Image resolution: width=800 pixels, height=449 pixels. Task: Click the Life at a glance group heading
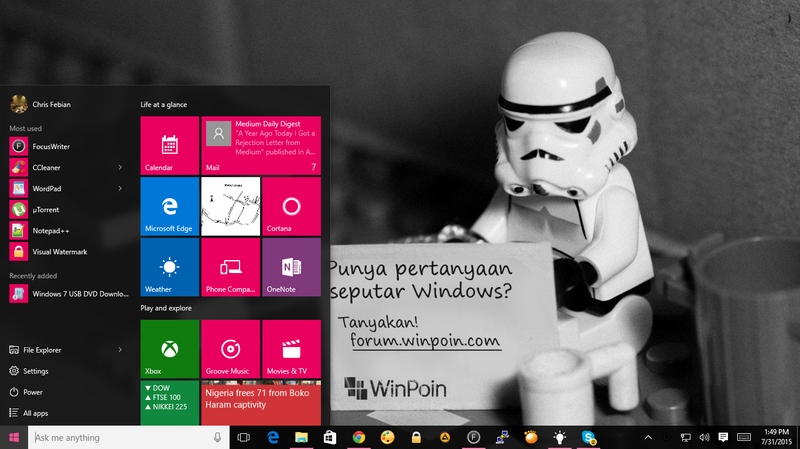point(164,105)
